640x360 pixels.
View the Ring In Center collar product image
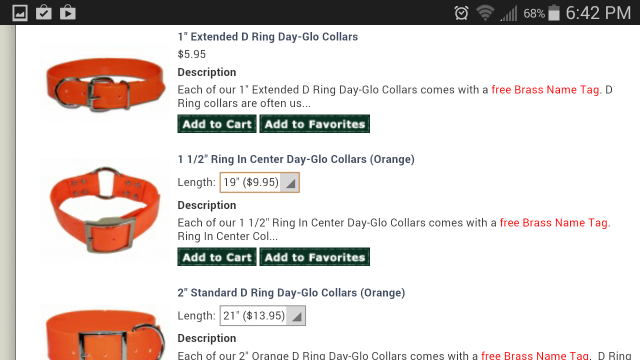(104, 209)
